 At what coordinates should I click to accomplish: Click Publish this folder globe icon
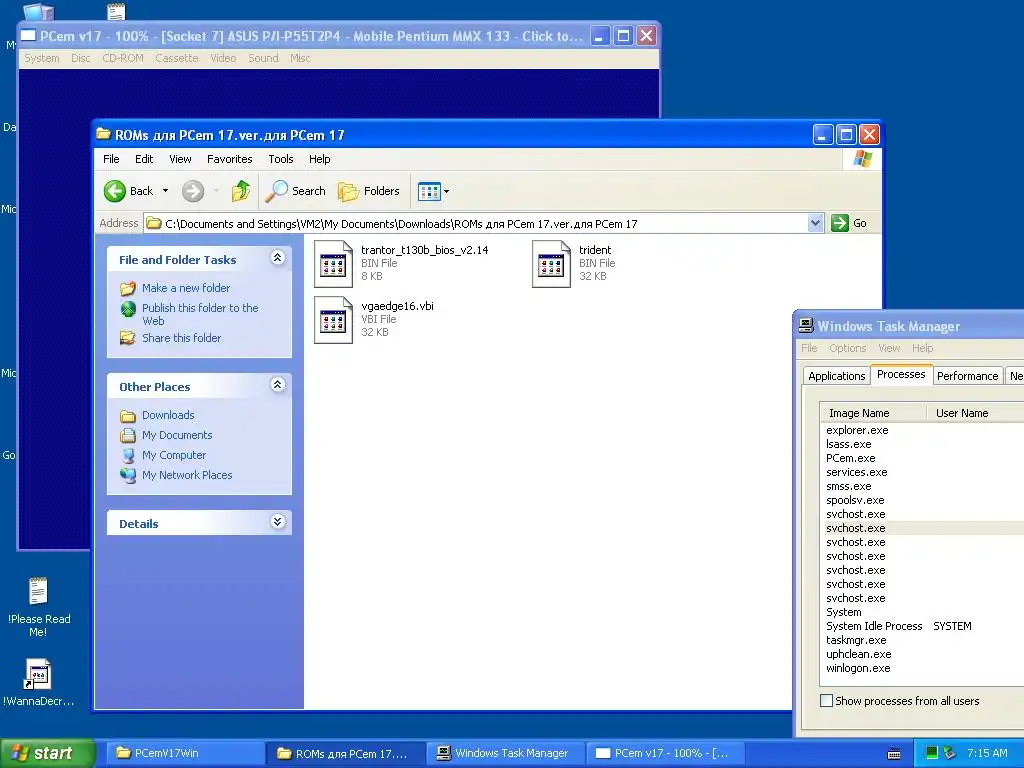(128, 309)
